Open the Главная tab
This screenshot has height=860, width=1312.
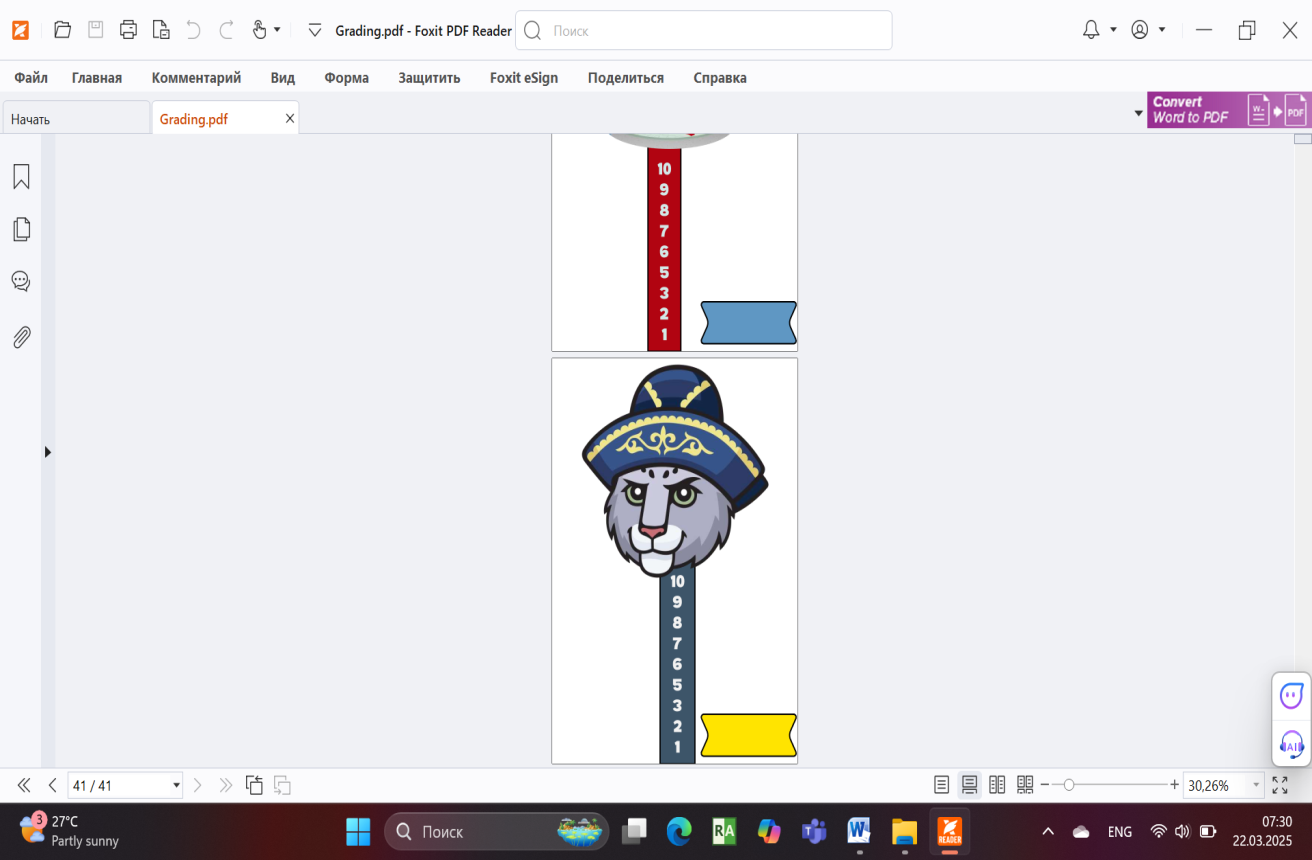click(97, 77)
